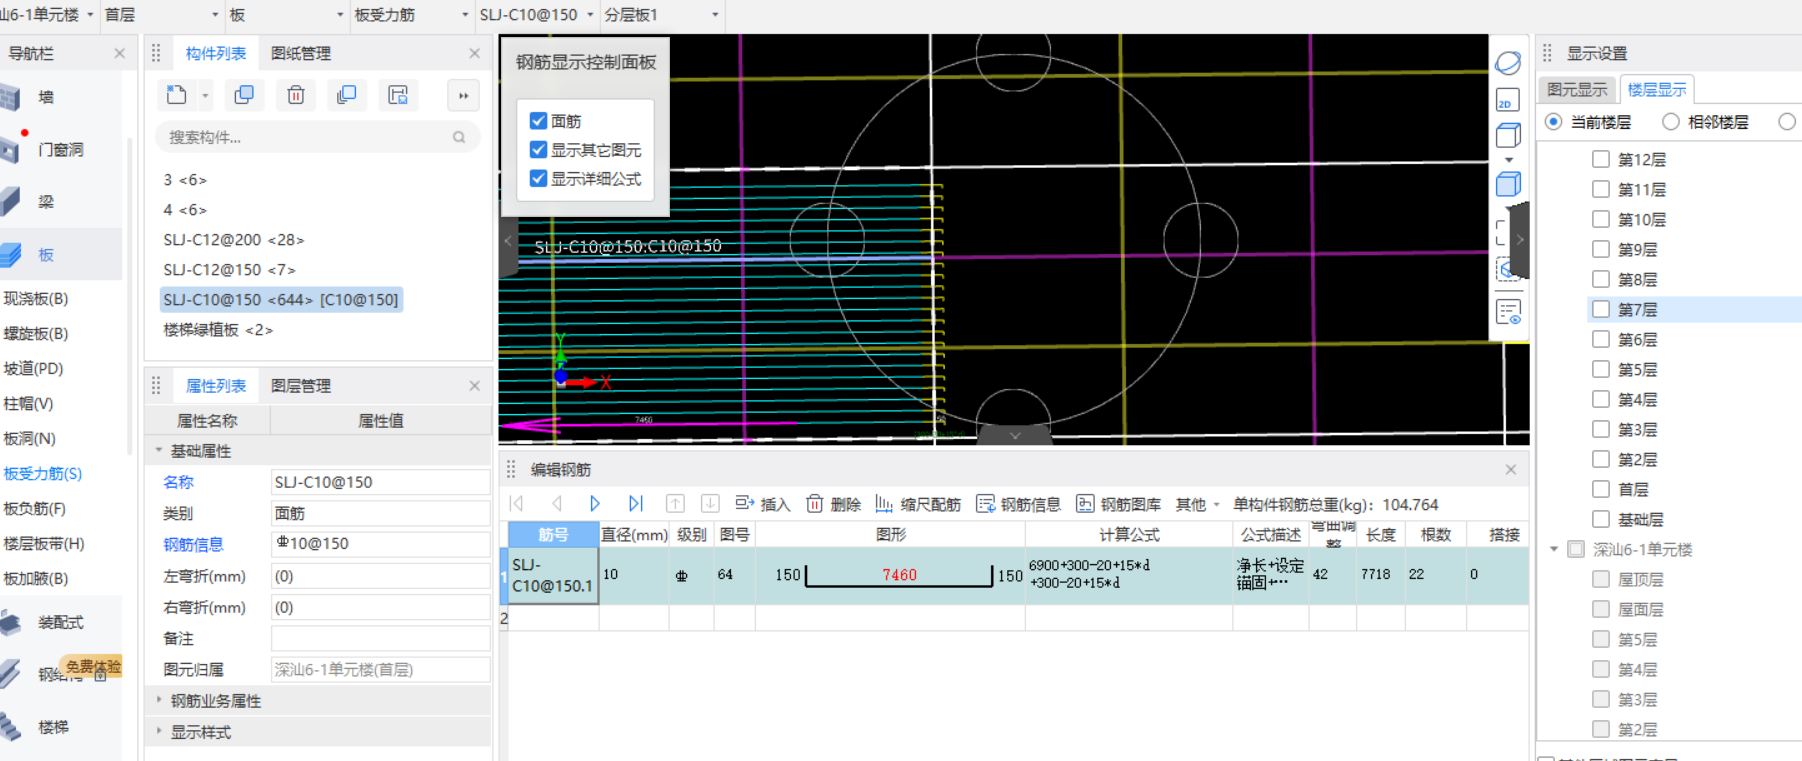
Task: Click the new component icon
Action: [x=177, y=95]
